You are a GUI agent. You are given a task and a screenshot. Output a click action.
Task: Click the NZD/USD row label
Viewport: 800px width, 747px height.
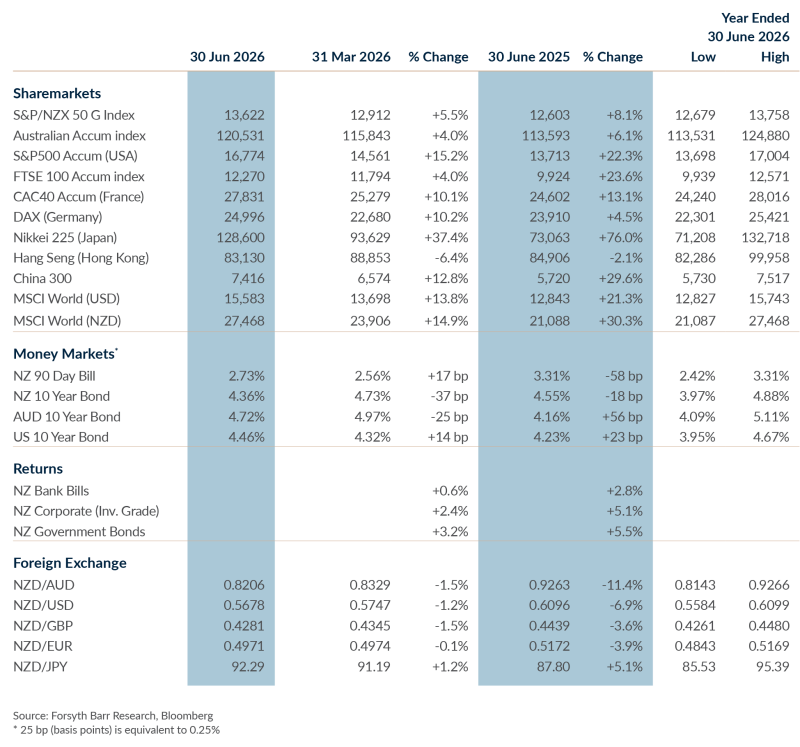[43, 606]
